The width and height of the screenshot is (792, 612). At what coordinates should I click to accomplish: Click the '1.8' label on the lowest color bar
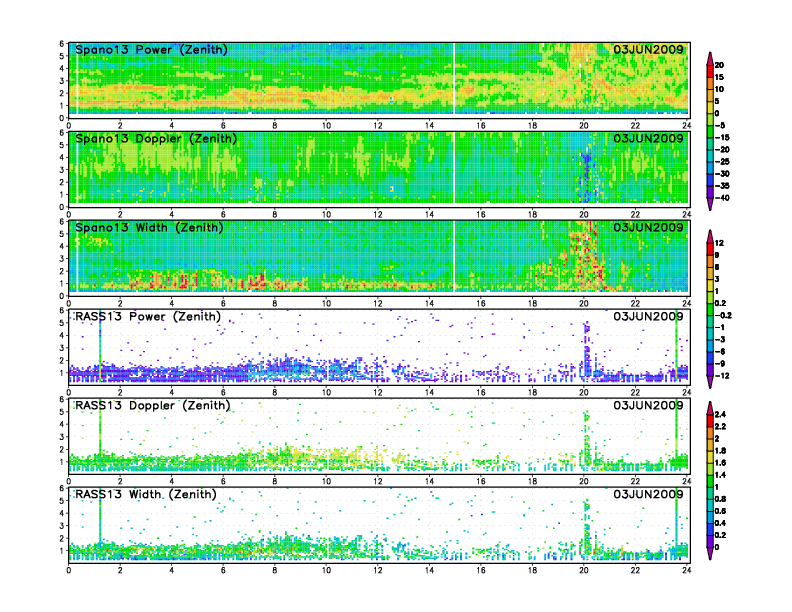pos(721,451)
